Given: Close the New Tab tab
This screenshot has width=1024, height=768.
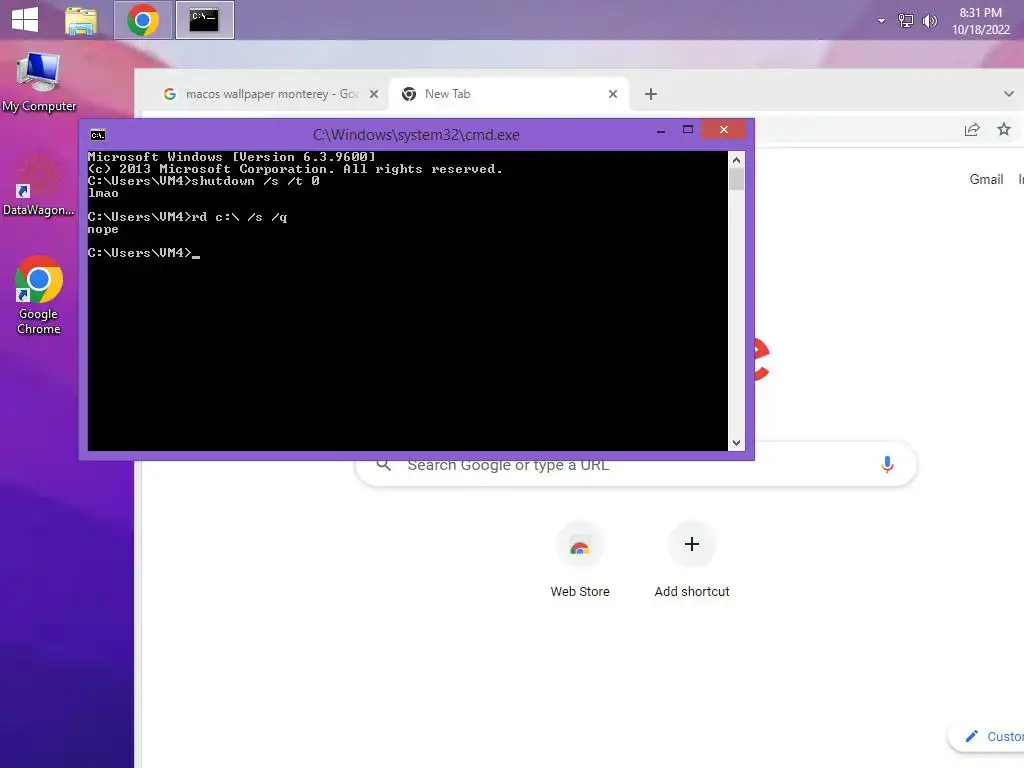Looking at the screenshot, I should point(613,94).
